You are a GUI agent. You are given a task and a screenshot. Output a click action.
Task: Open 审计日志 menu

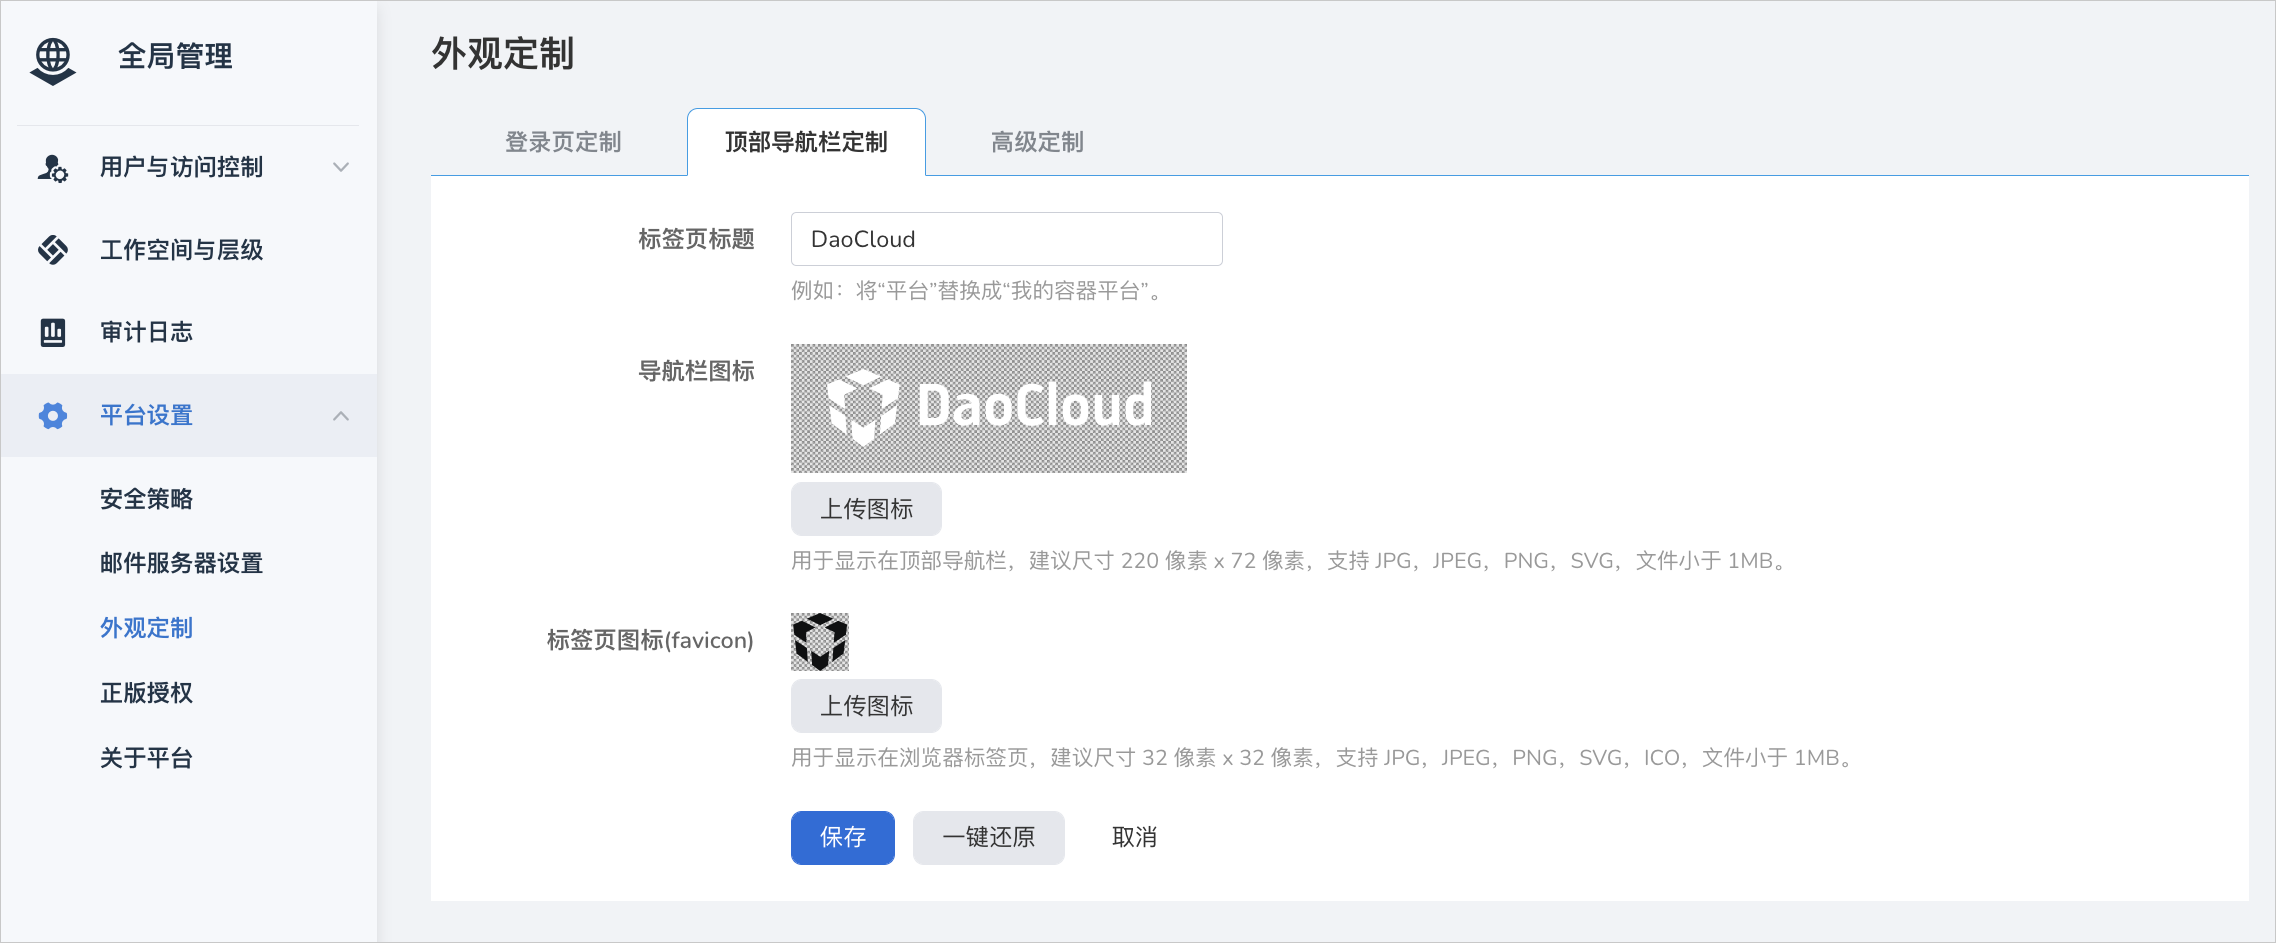point(189,332)
